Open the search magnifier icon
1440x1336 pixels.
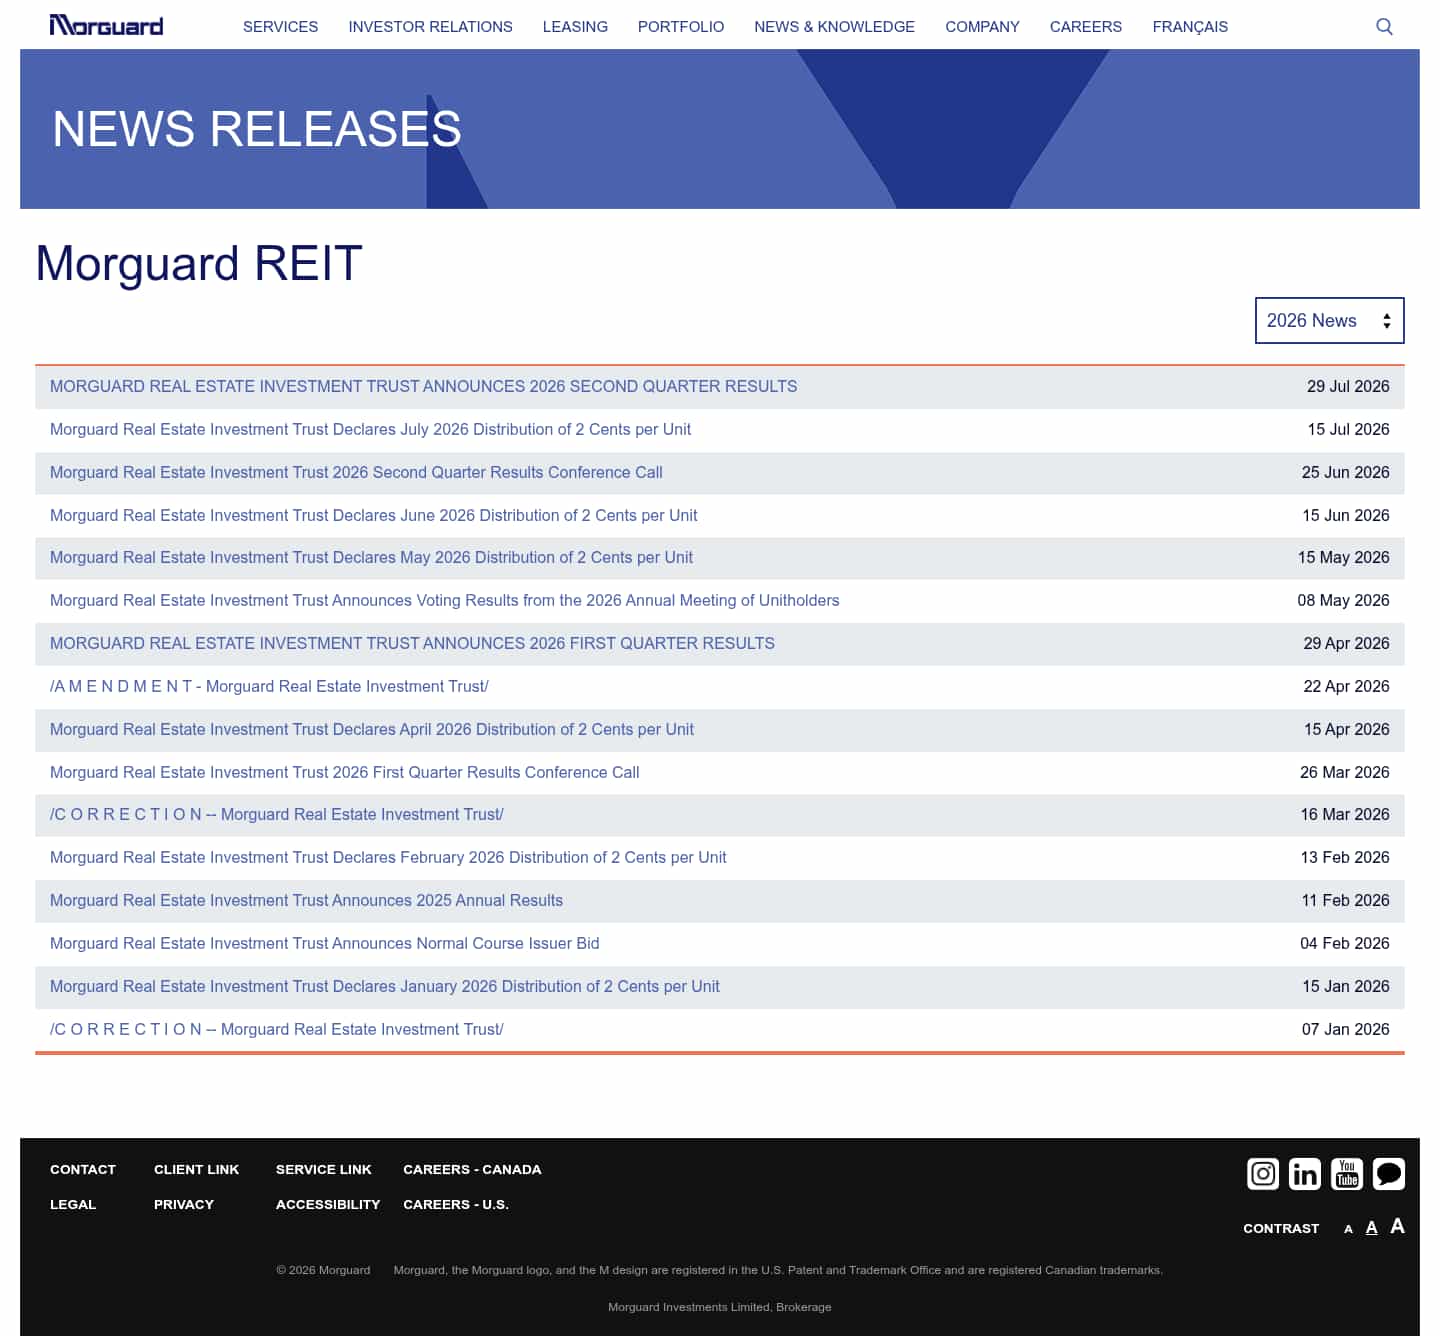[x=1384, y=26]
